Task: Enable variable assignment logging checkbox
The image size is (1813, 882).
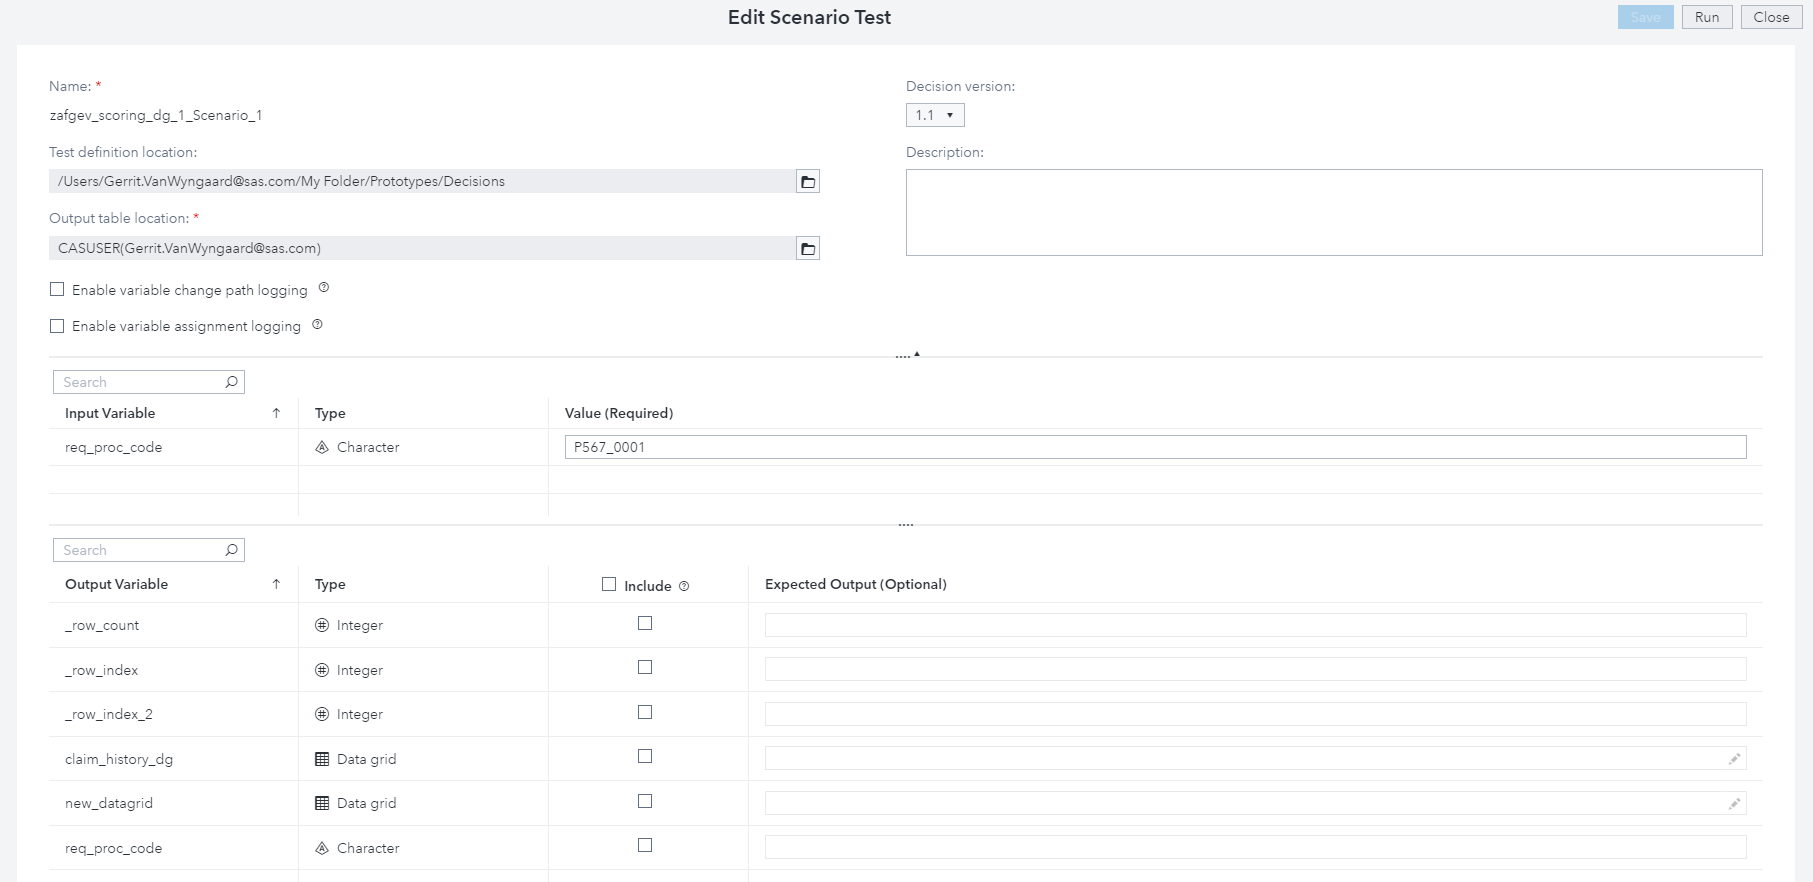Action: 57,326
